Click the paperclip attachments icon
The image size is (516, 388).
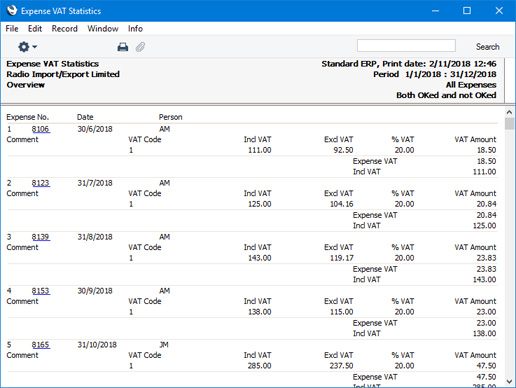coord(140,47)
